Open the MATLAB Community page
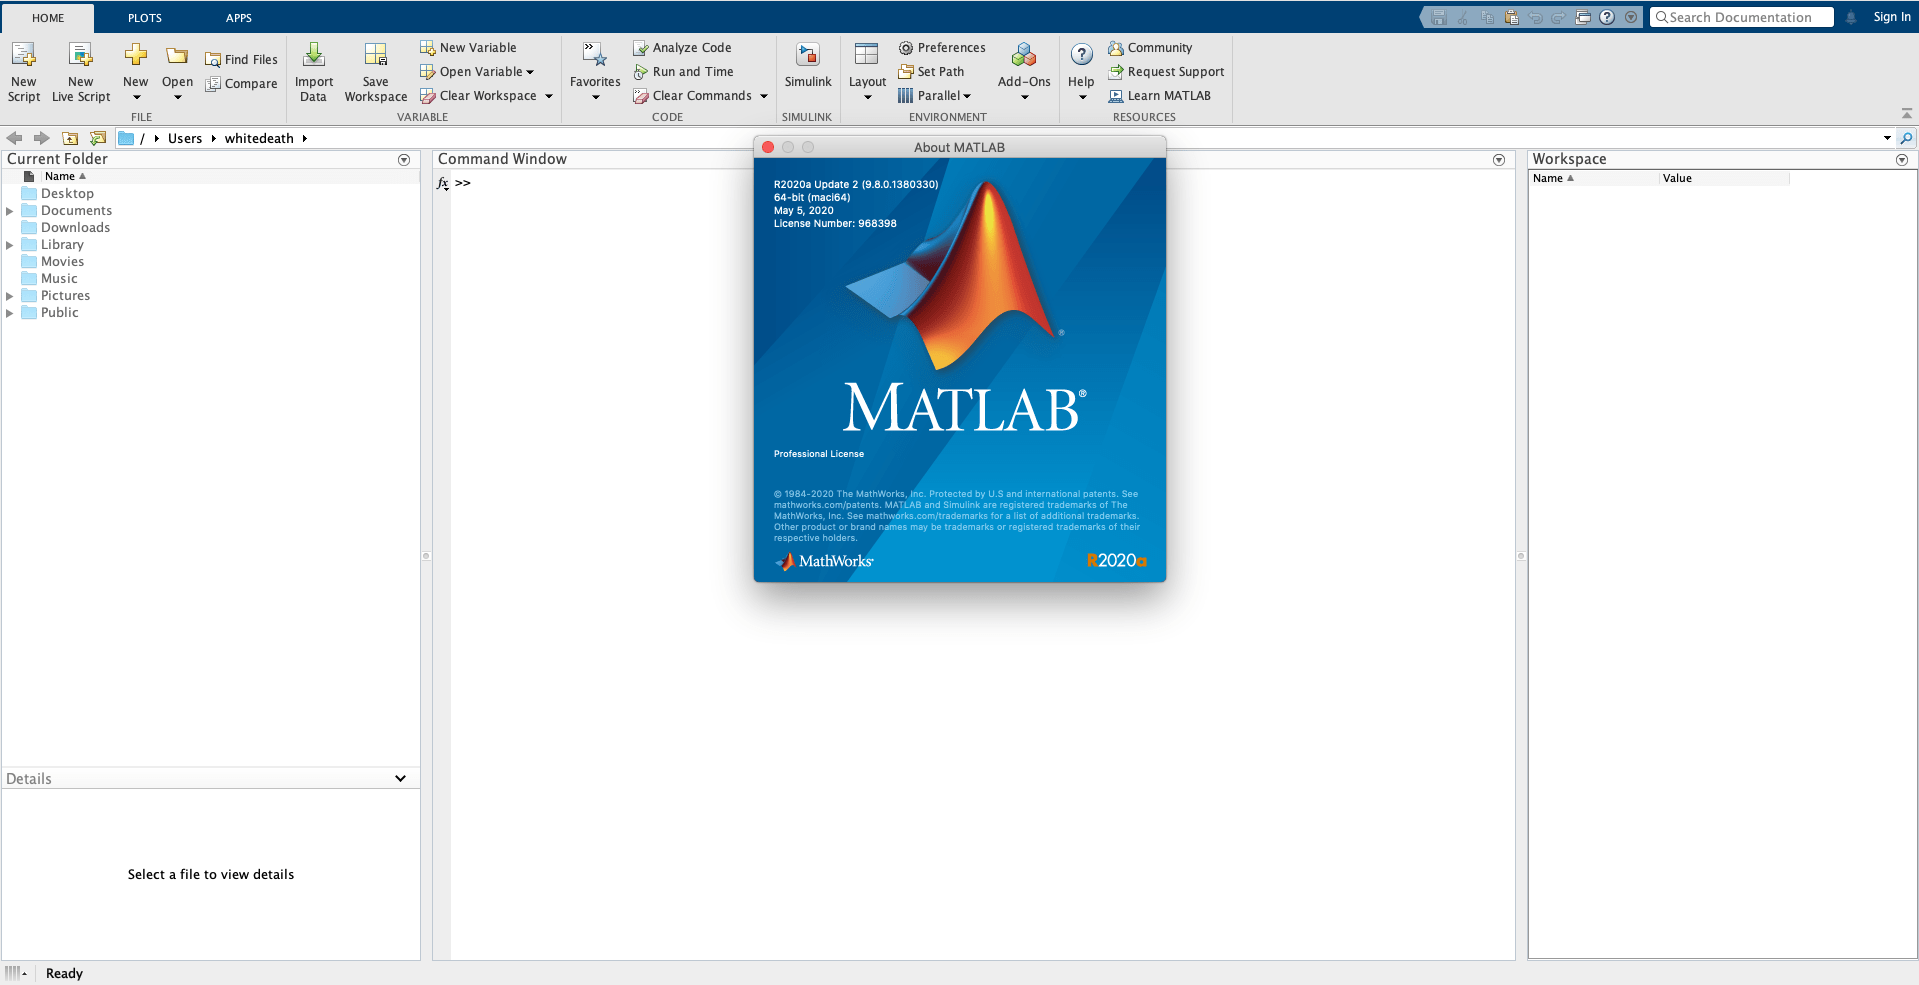Image resolution: width=1919 pixels, height=985 pixels. 1150,47
